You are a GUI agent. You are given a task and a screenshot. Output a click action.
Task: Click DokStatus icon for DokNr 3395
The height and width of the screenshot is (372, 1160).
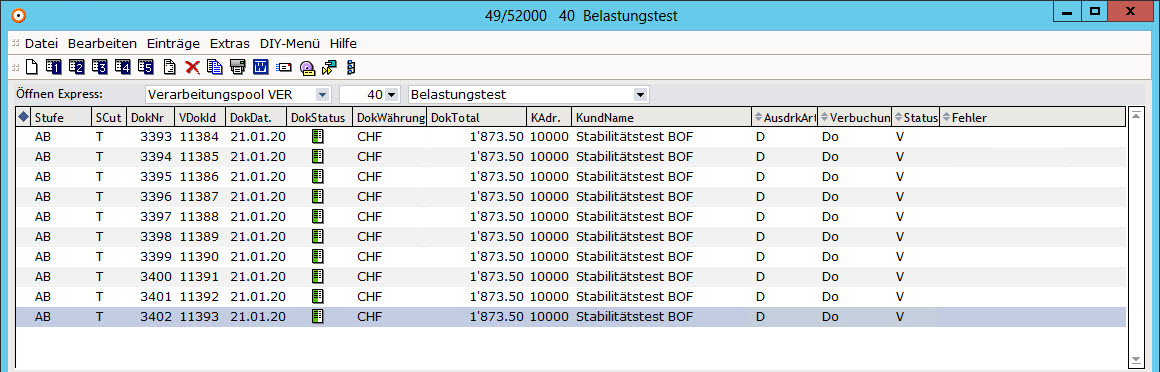tap(317, 176)
